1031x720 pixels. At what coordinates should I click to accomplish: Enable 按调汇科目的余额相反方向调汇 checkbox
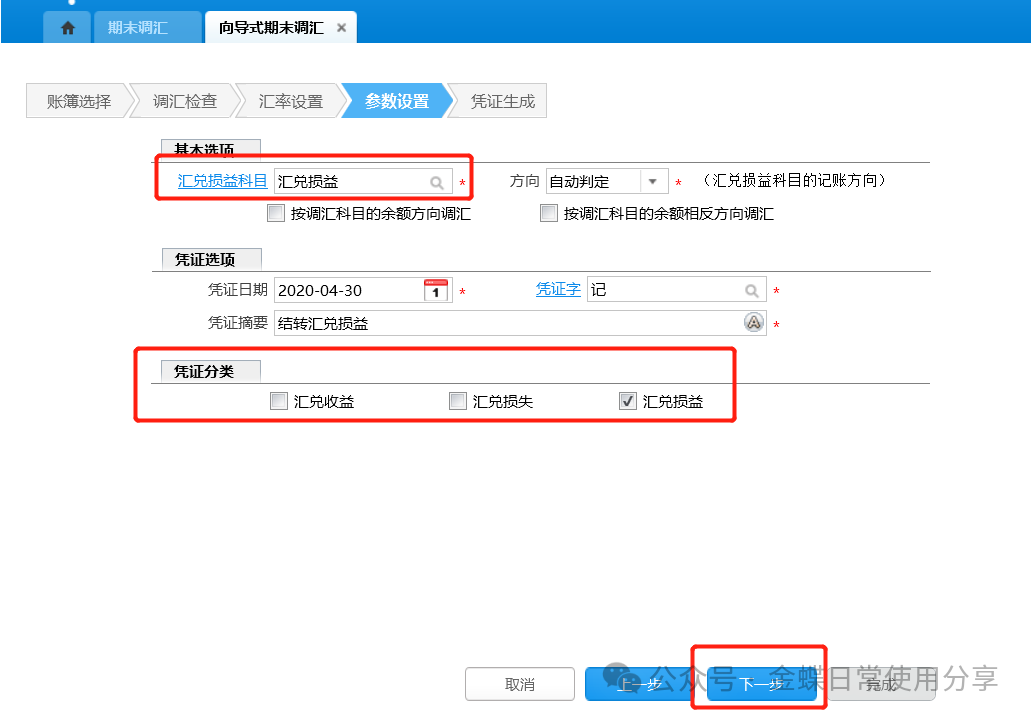548,213
